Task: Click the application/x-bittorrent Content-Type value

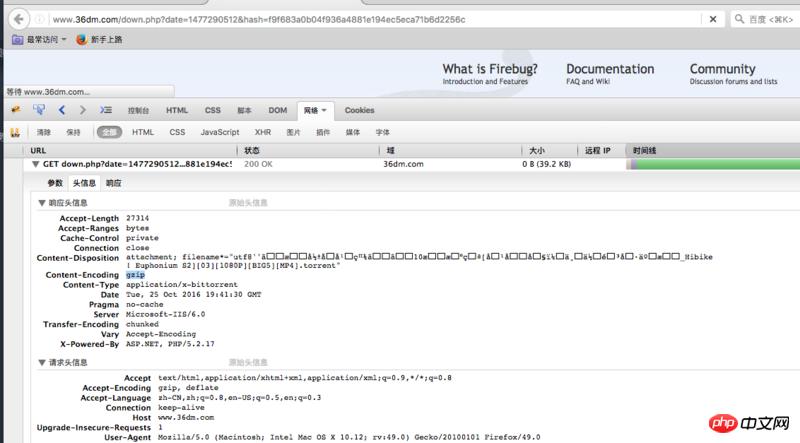Action: pos(182,285)
